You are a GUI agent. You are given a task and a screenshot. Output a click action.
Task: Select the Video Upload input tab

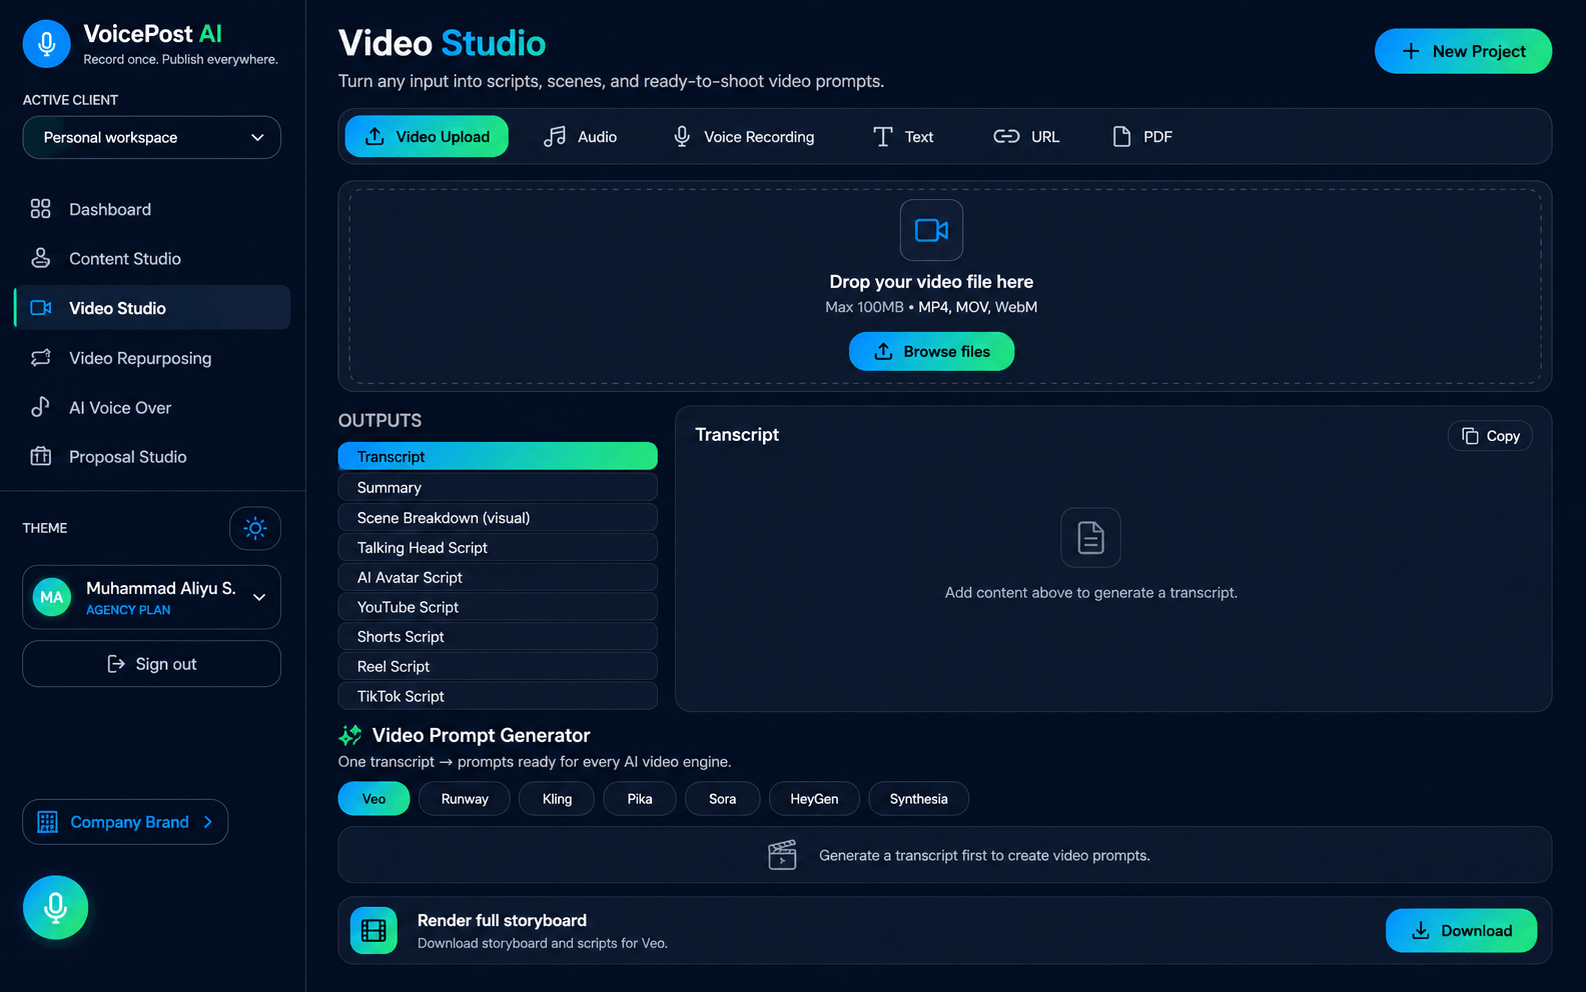tap(427, 137)
